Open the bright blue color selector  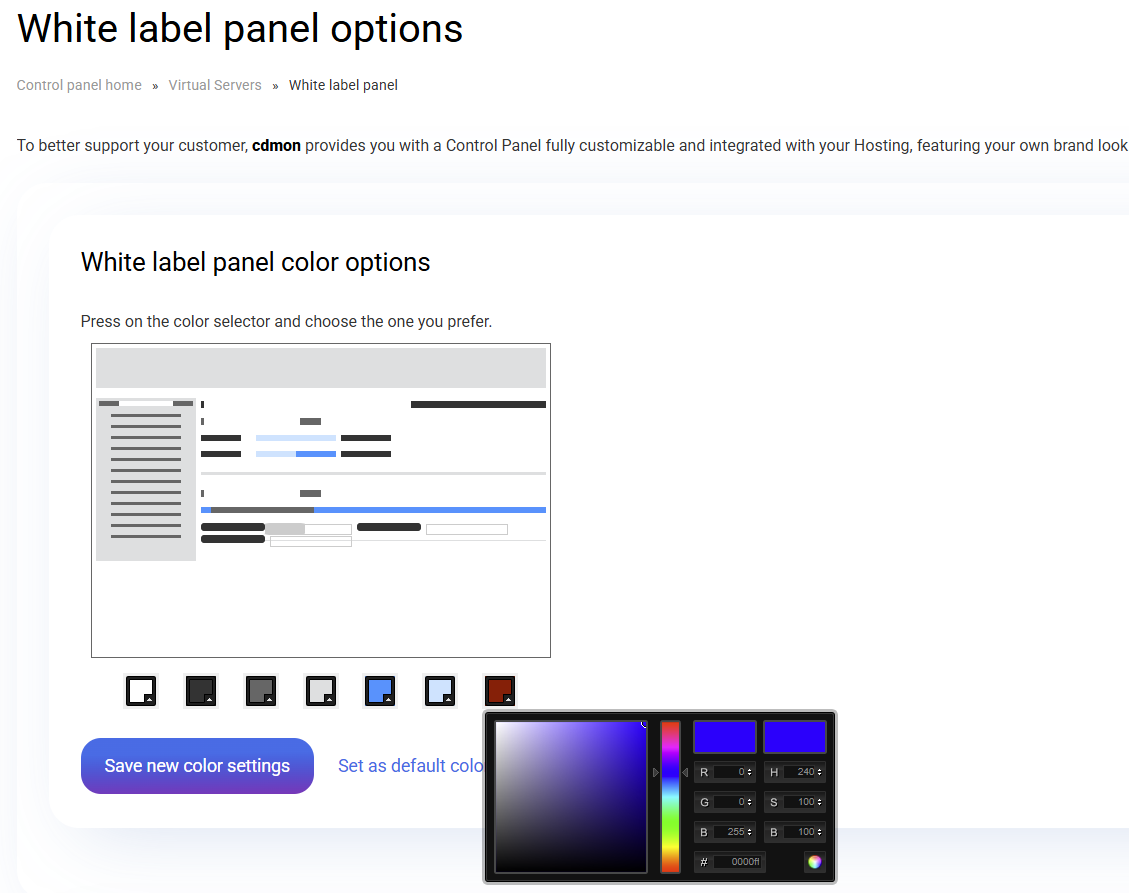[x=380, y=691]
